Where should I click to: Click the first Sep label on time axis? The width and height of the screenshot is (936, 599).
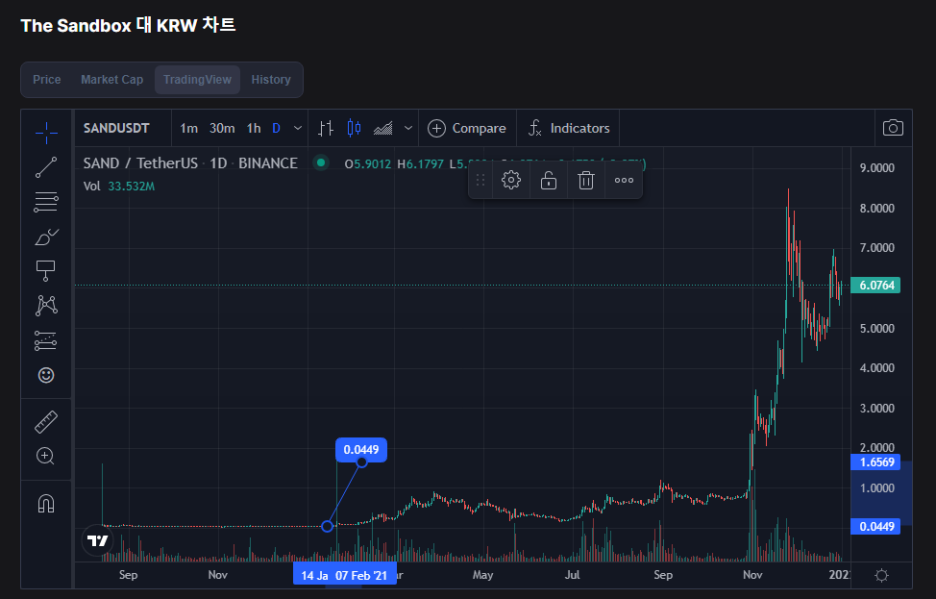coord(128,575)
